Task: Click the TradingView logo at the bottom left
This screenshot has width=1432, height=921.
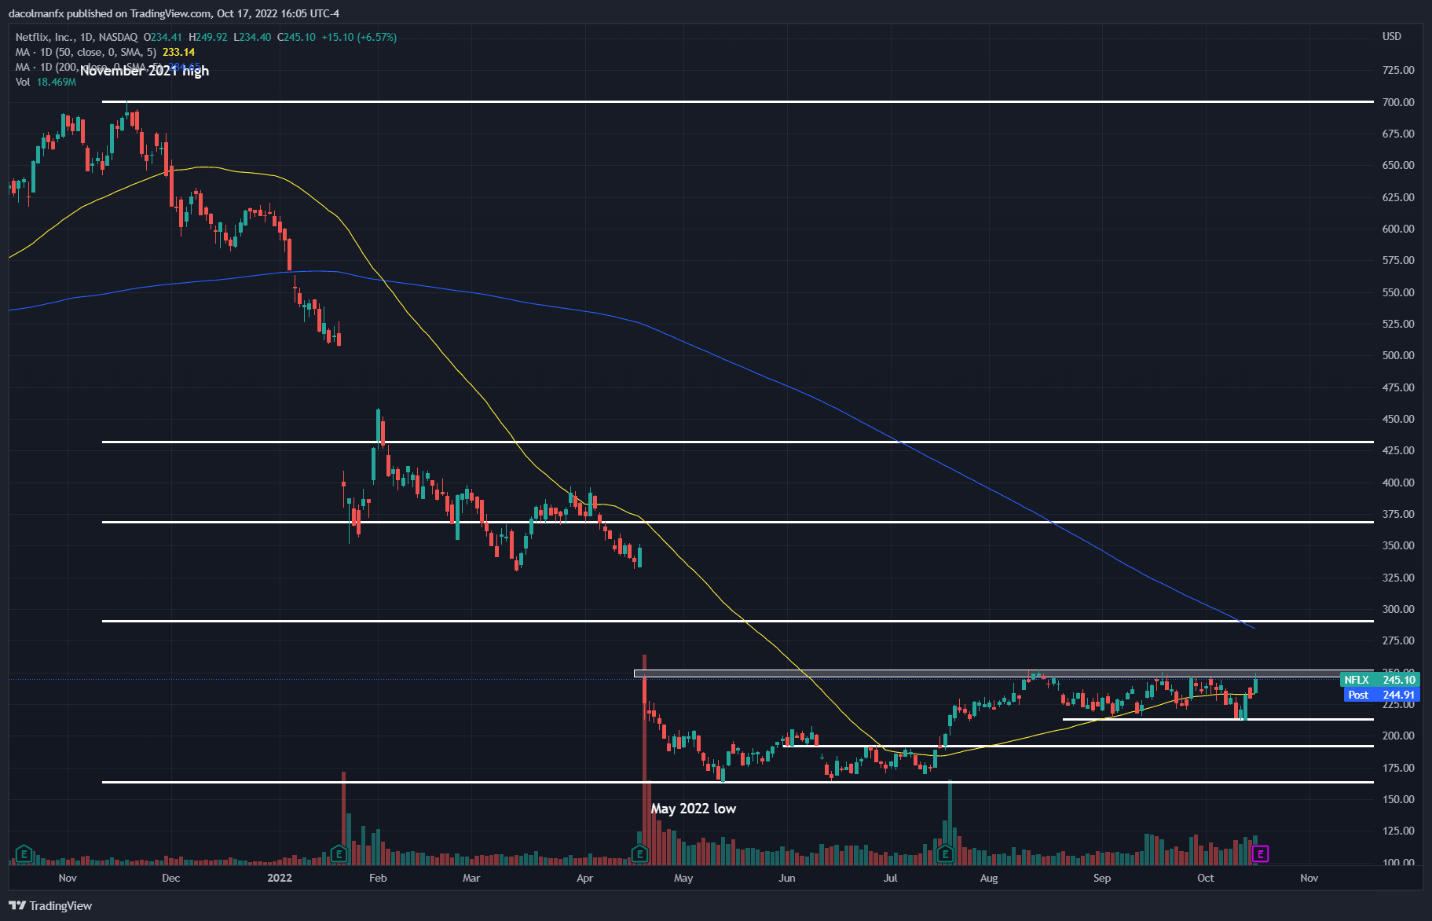Action: [x=50, y=906]
